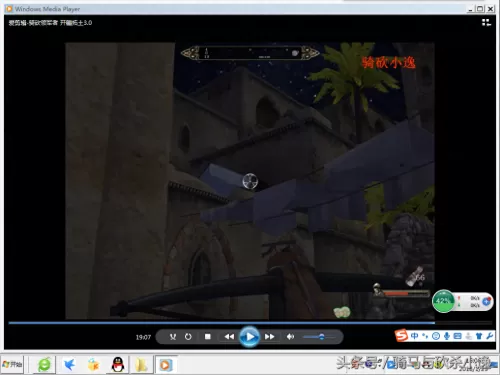
Task: Adjust the volume slider knob
Action: click(x=321, y=337)
